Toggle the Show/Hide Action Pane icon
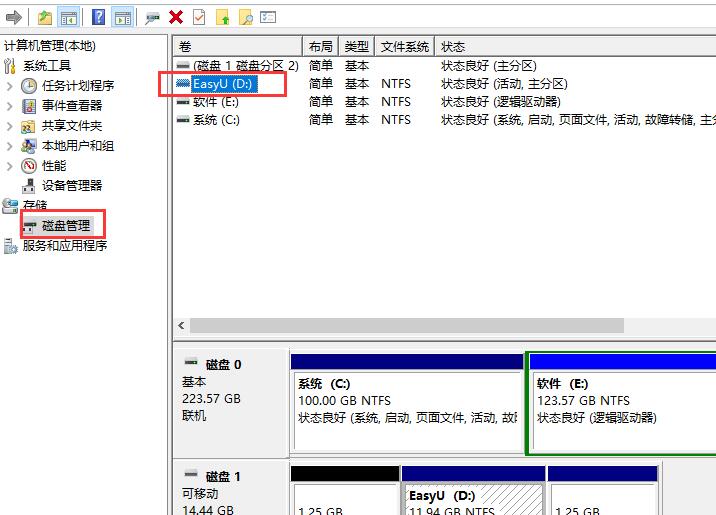The image size is (716, 515). [123, 18]
